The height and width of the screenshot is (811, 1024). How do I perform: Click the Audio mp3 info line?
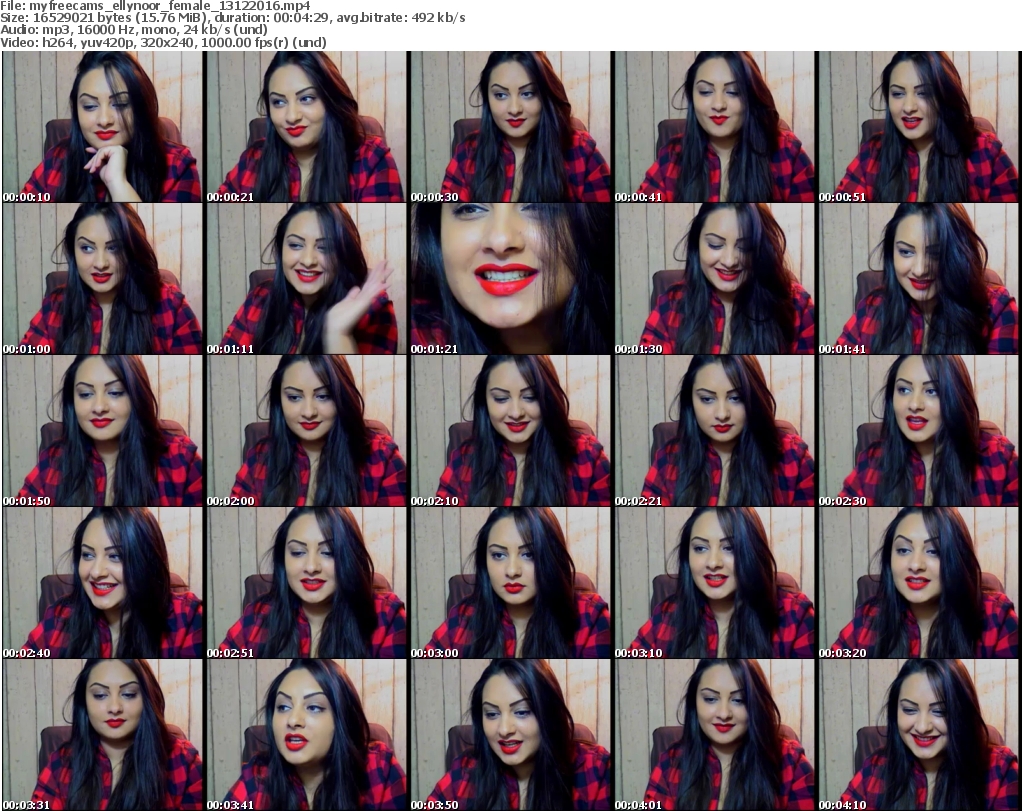tap(134, 30)
